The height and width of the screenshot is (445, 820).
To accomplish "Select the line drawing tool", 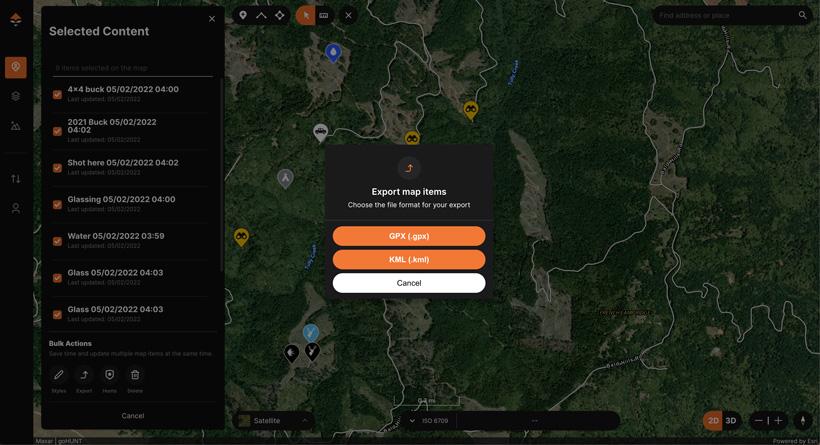I will coord(261,15).
